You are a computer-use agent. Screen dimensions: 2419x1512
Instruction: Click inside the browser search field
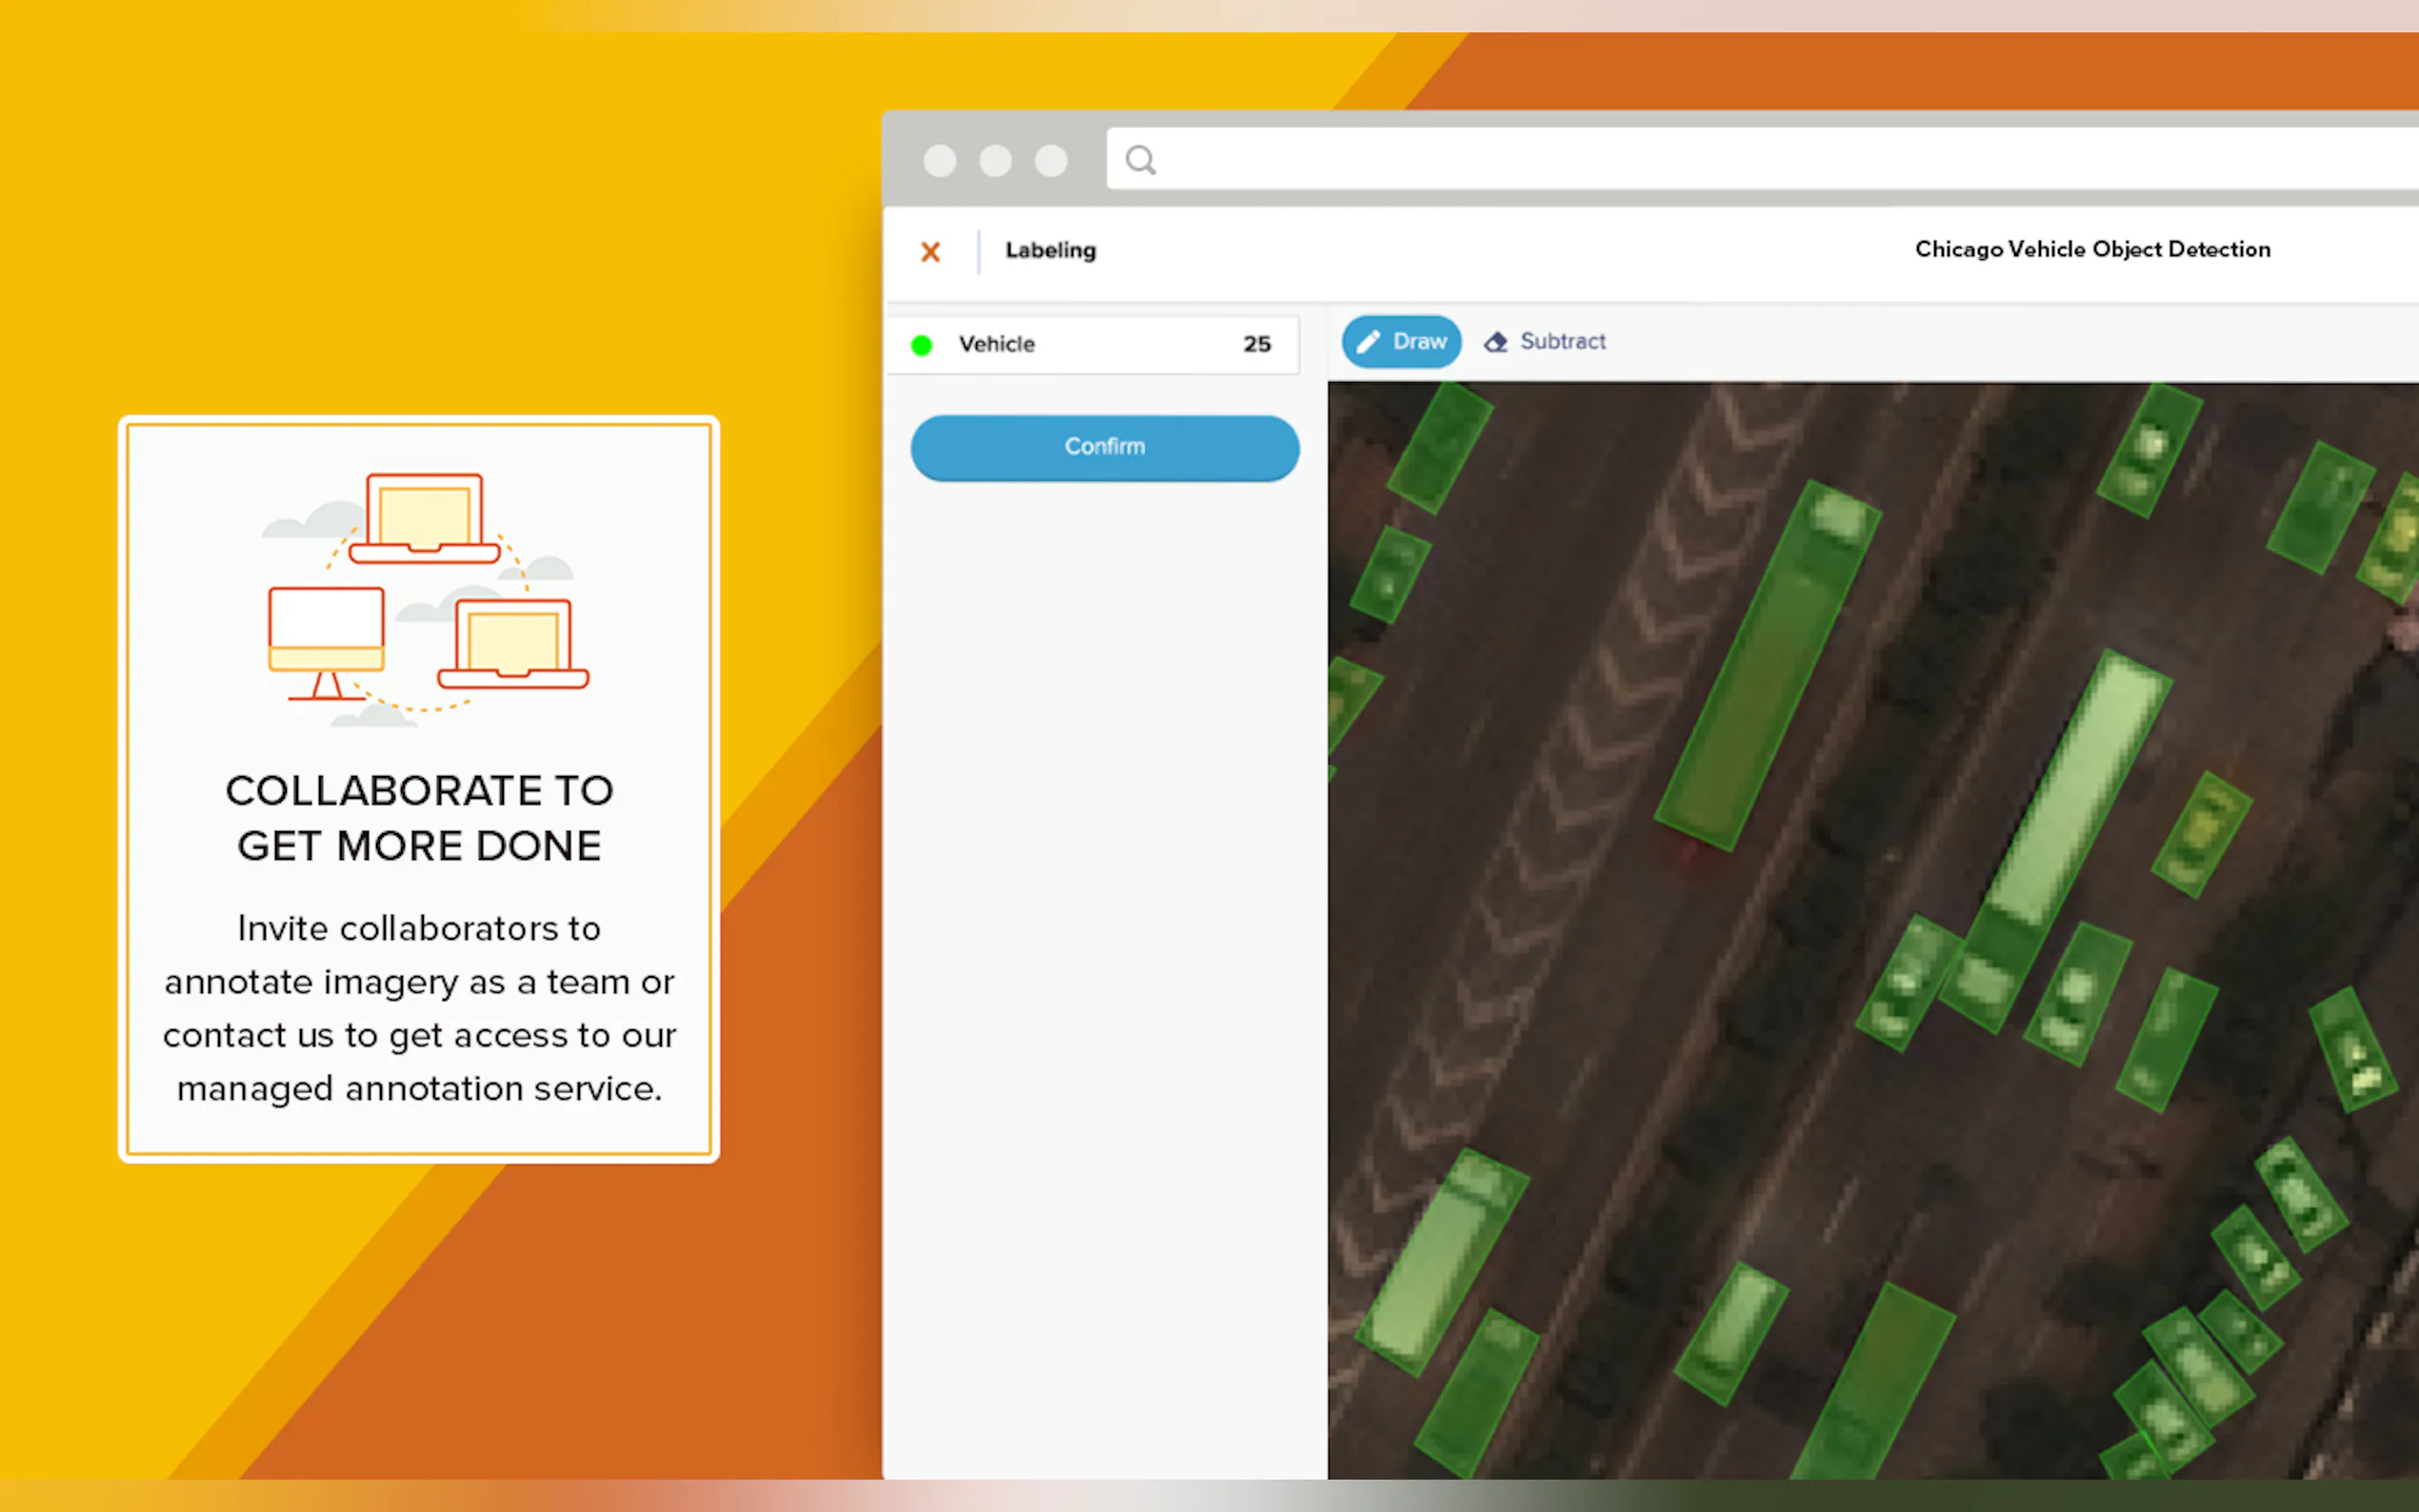click(x=1700, y=160)
